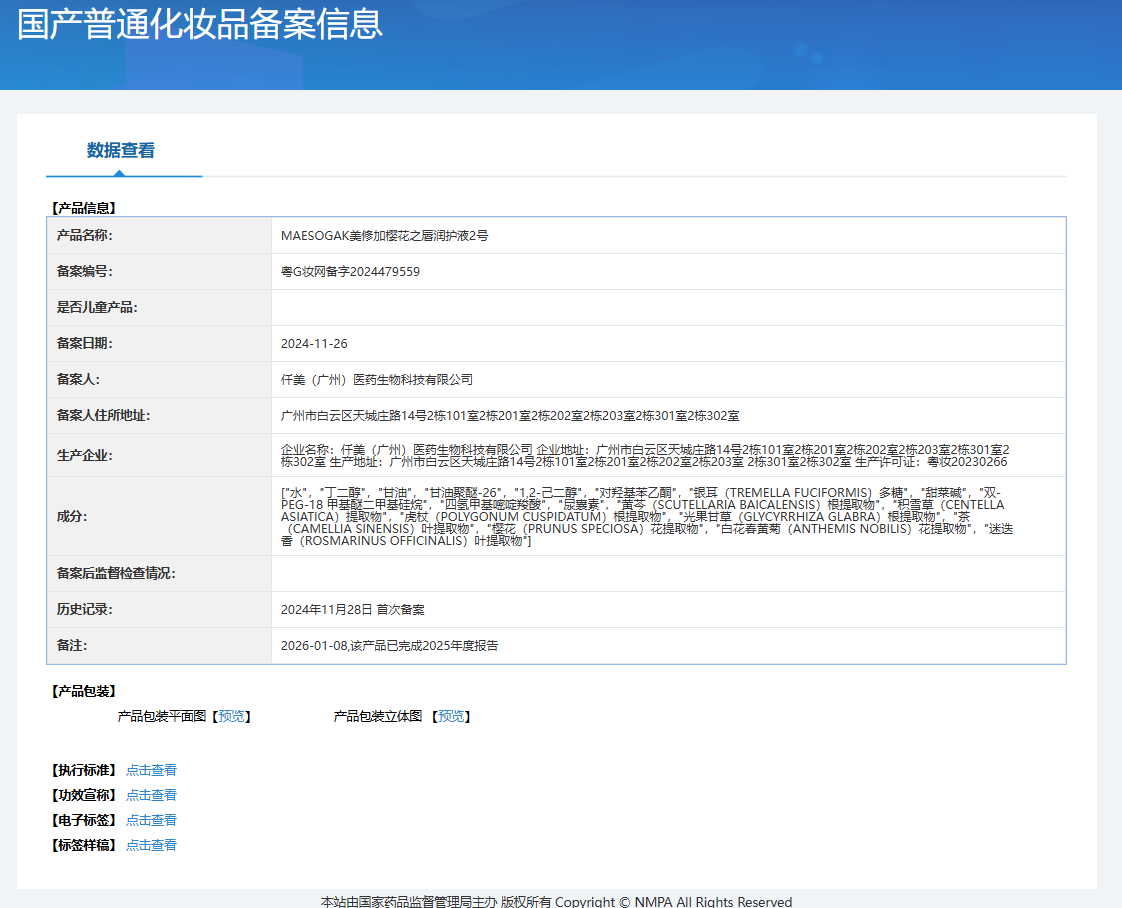Click the 是否儿童产品 row label
1122x908 pixels.
pos(97,307)
